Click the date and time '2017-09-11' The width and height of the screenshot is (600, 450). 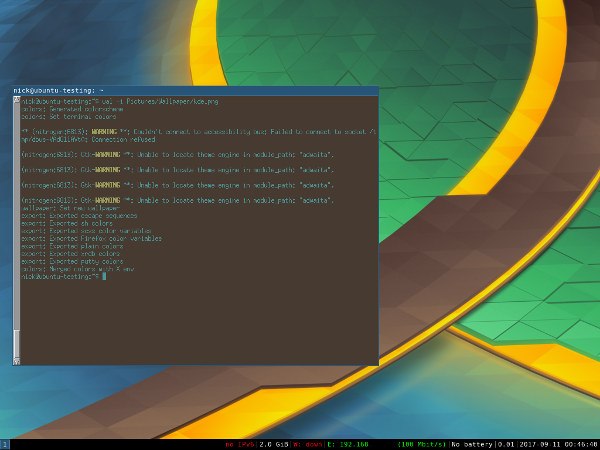click(x=557, y=445)
